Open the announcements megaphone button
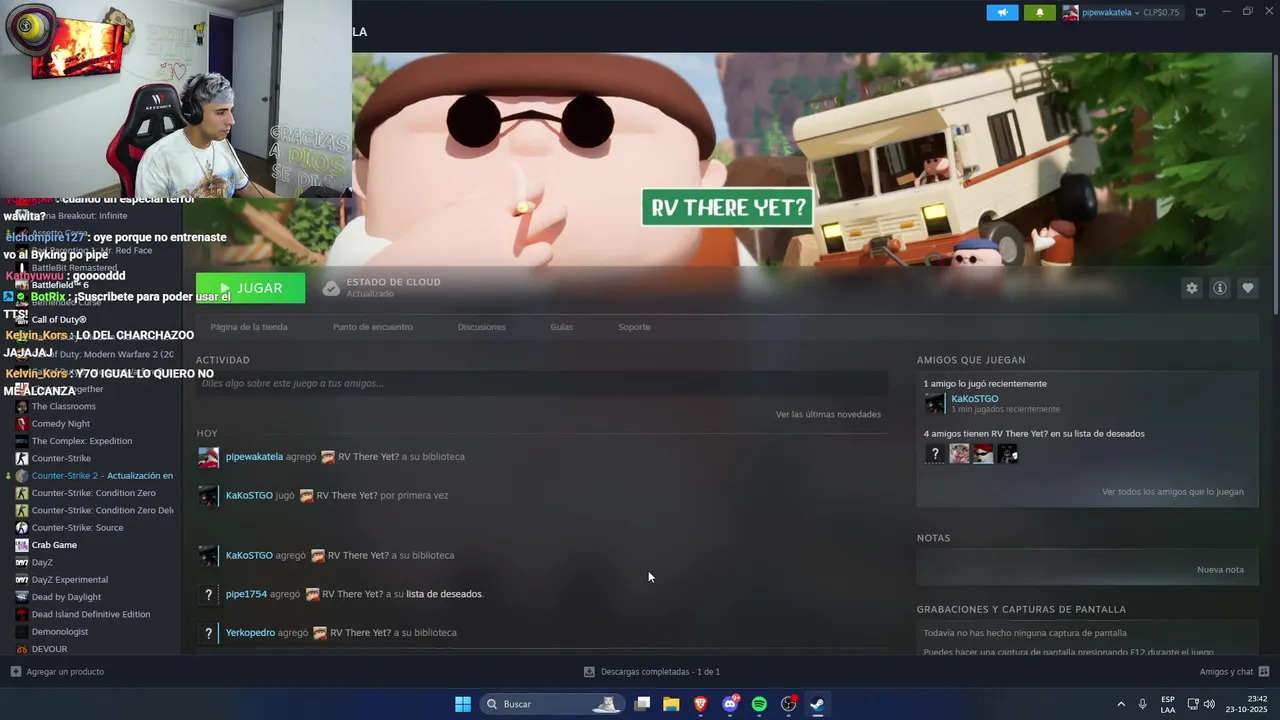 pyautogui.click(x=1002, y=12)
